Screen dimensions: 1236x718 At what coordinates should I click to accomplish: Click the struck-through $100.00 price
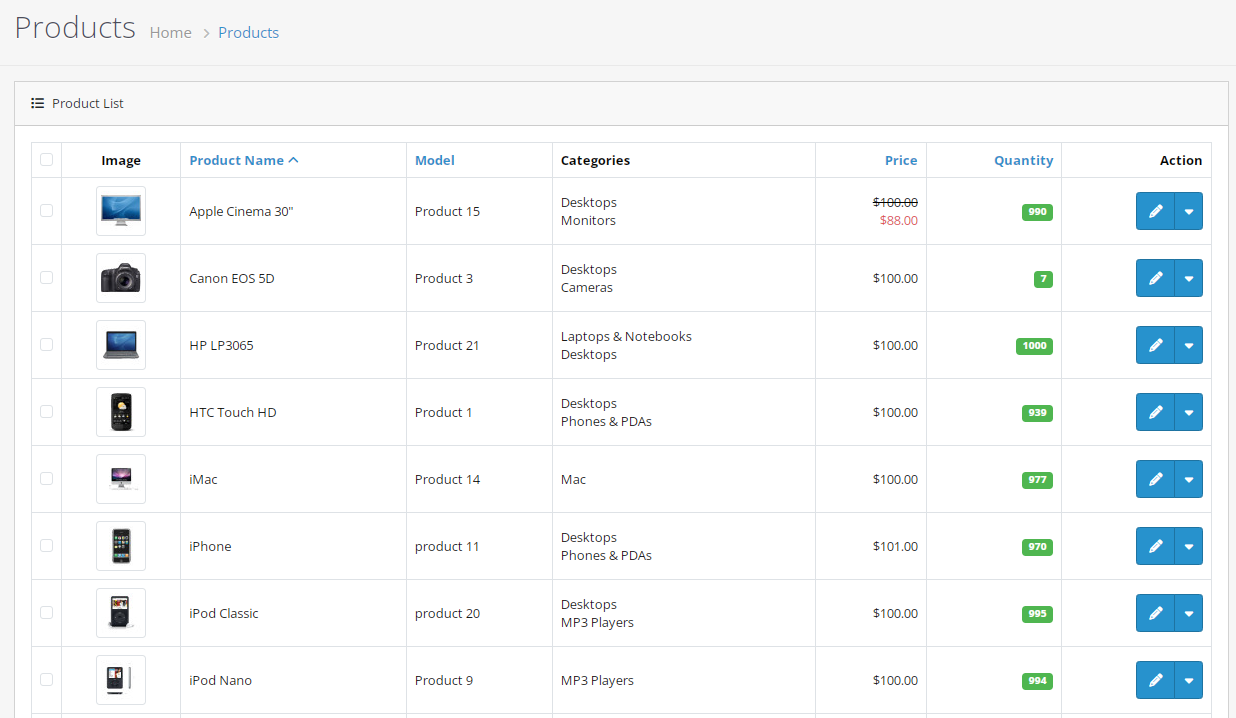point(895,202)
